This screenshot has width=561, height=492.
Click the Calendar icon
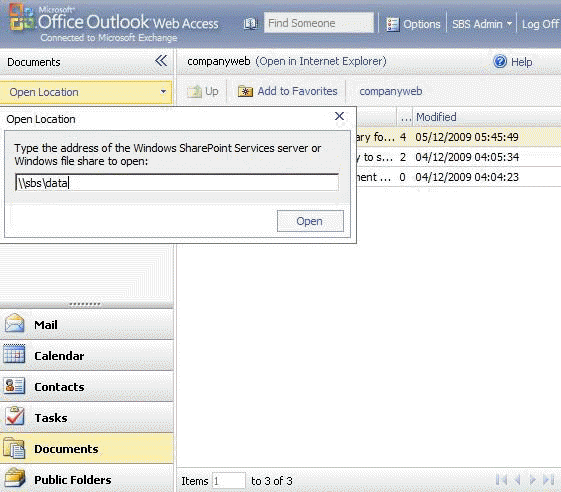[14, 354]
